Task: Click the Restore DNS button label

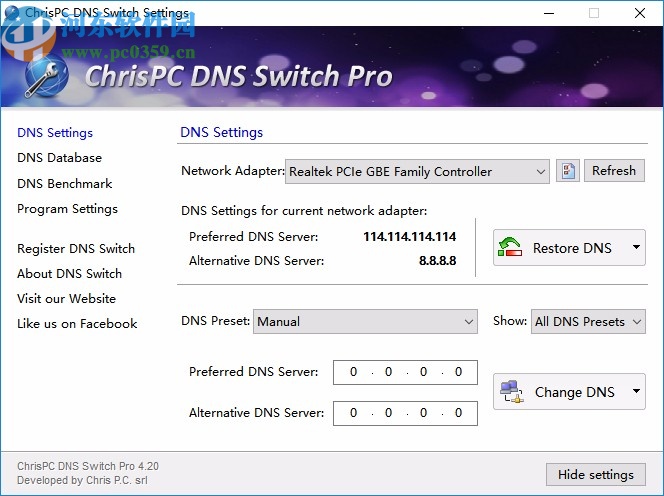Action: click(x=572, y=248)
